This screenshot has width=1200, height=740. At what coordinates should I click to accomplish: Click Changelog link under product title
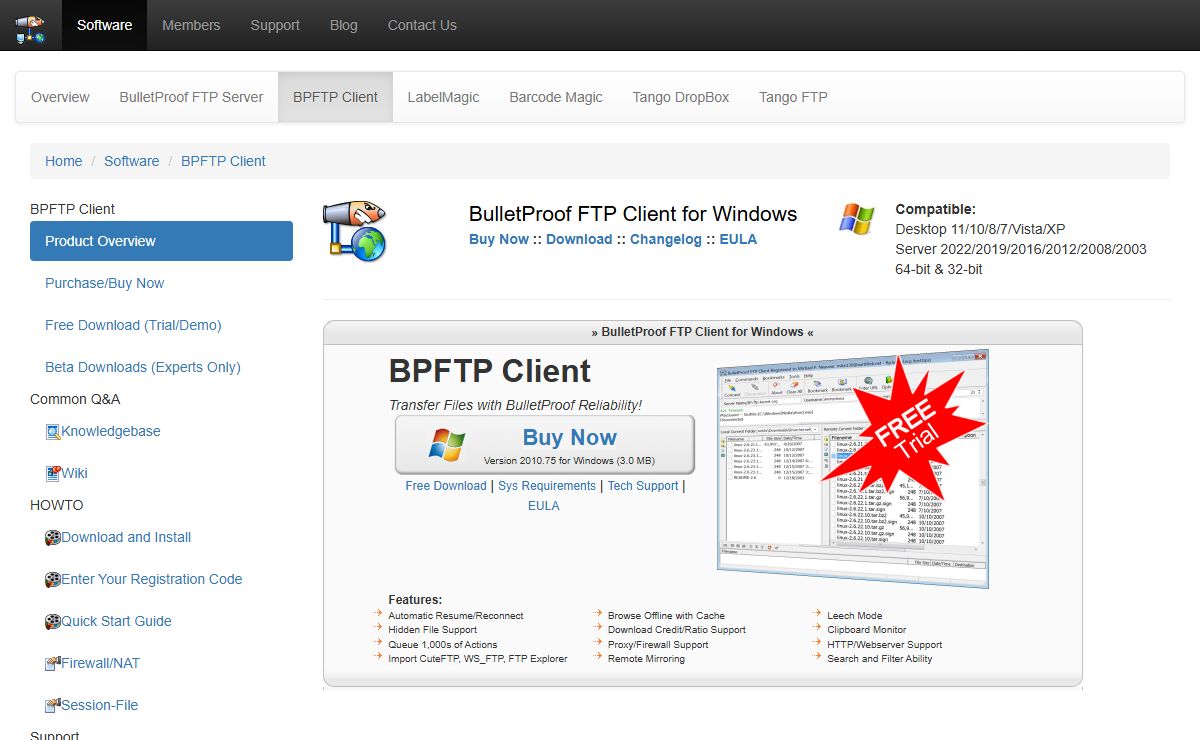coord(667,239)
